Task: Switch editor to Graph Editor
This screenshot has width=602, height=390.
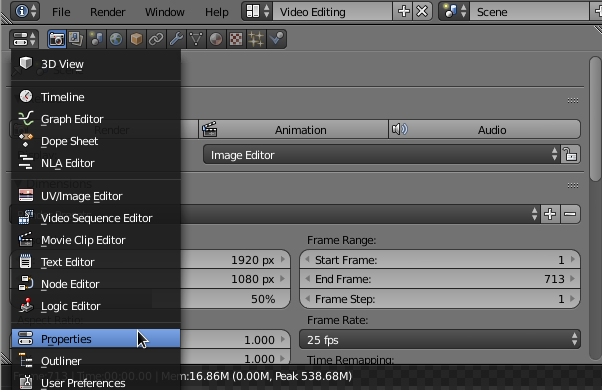Action: coord(96,119)
